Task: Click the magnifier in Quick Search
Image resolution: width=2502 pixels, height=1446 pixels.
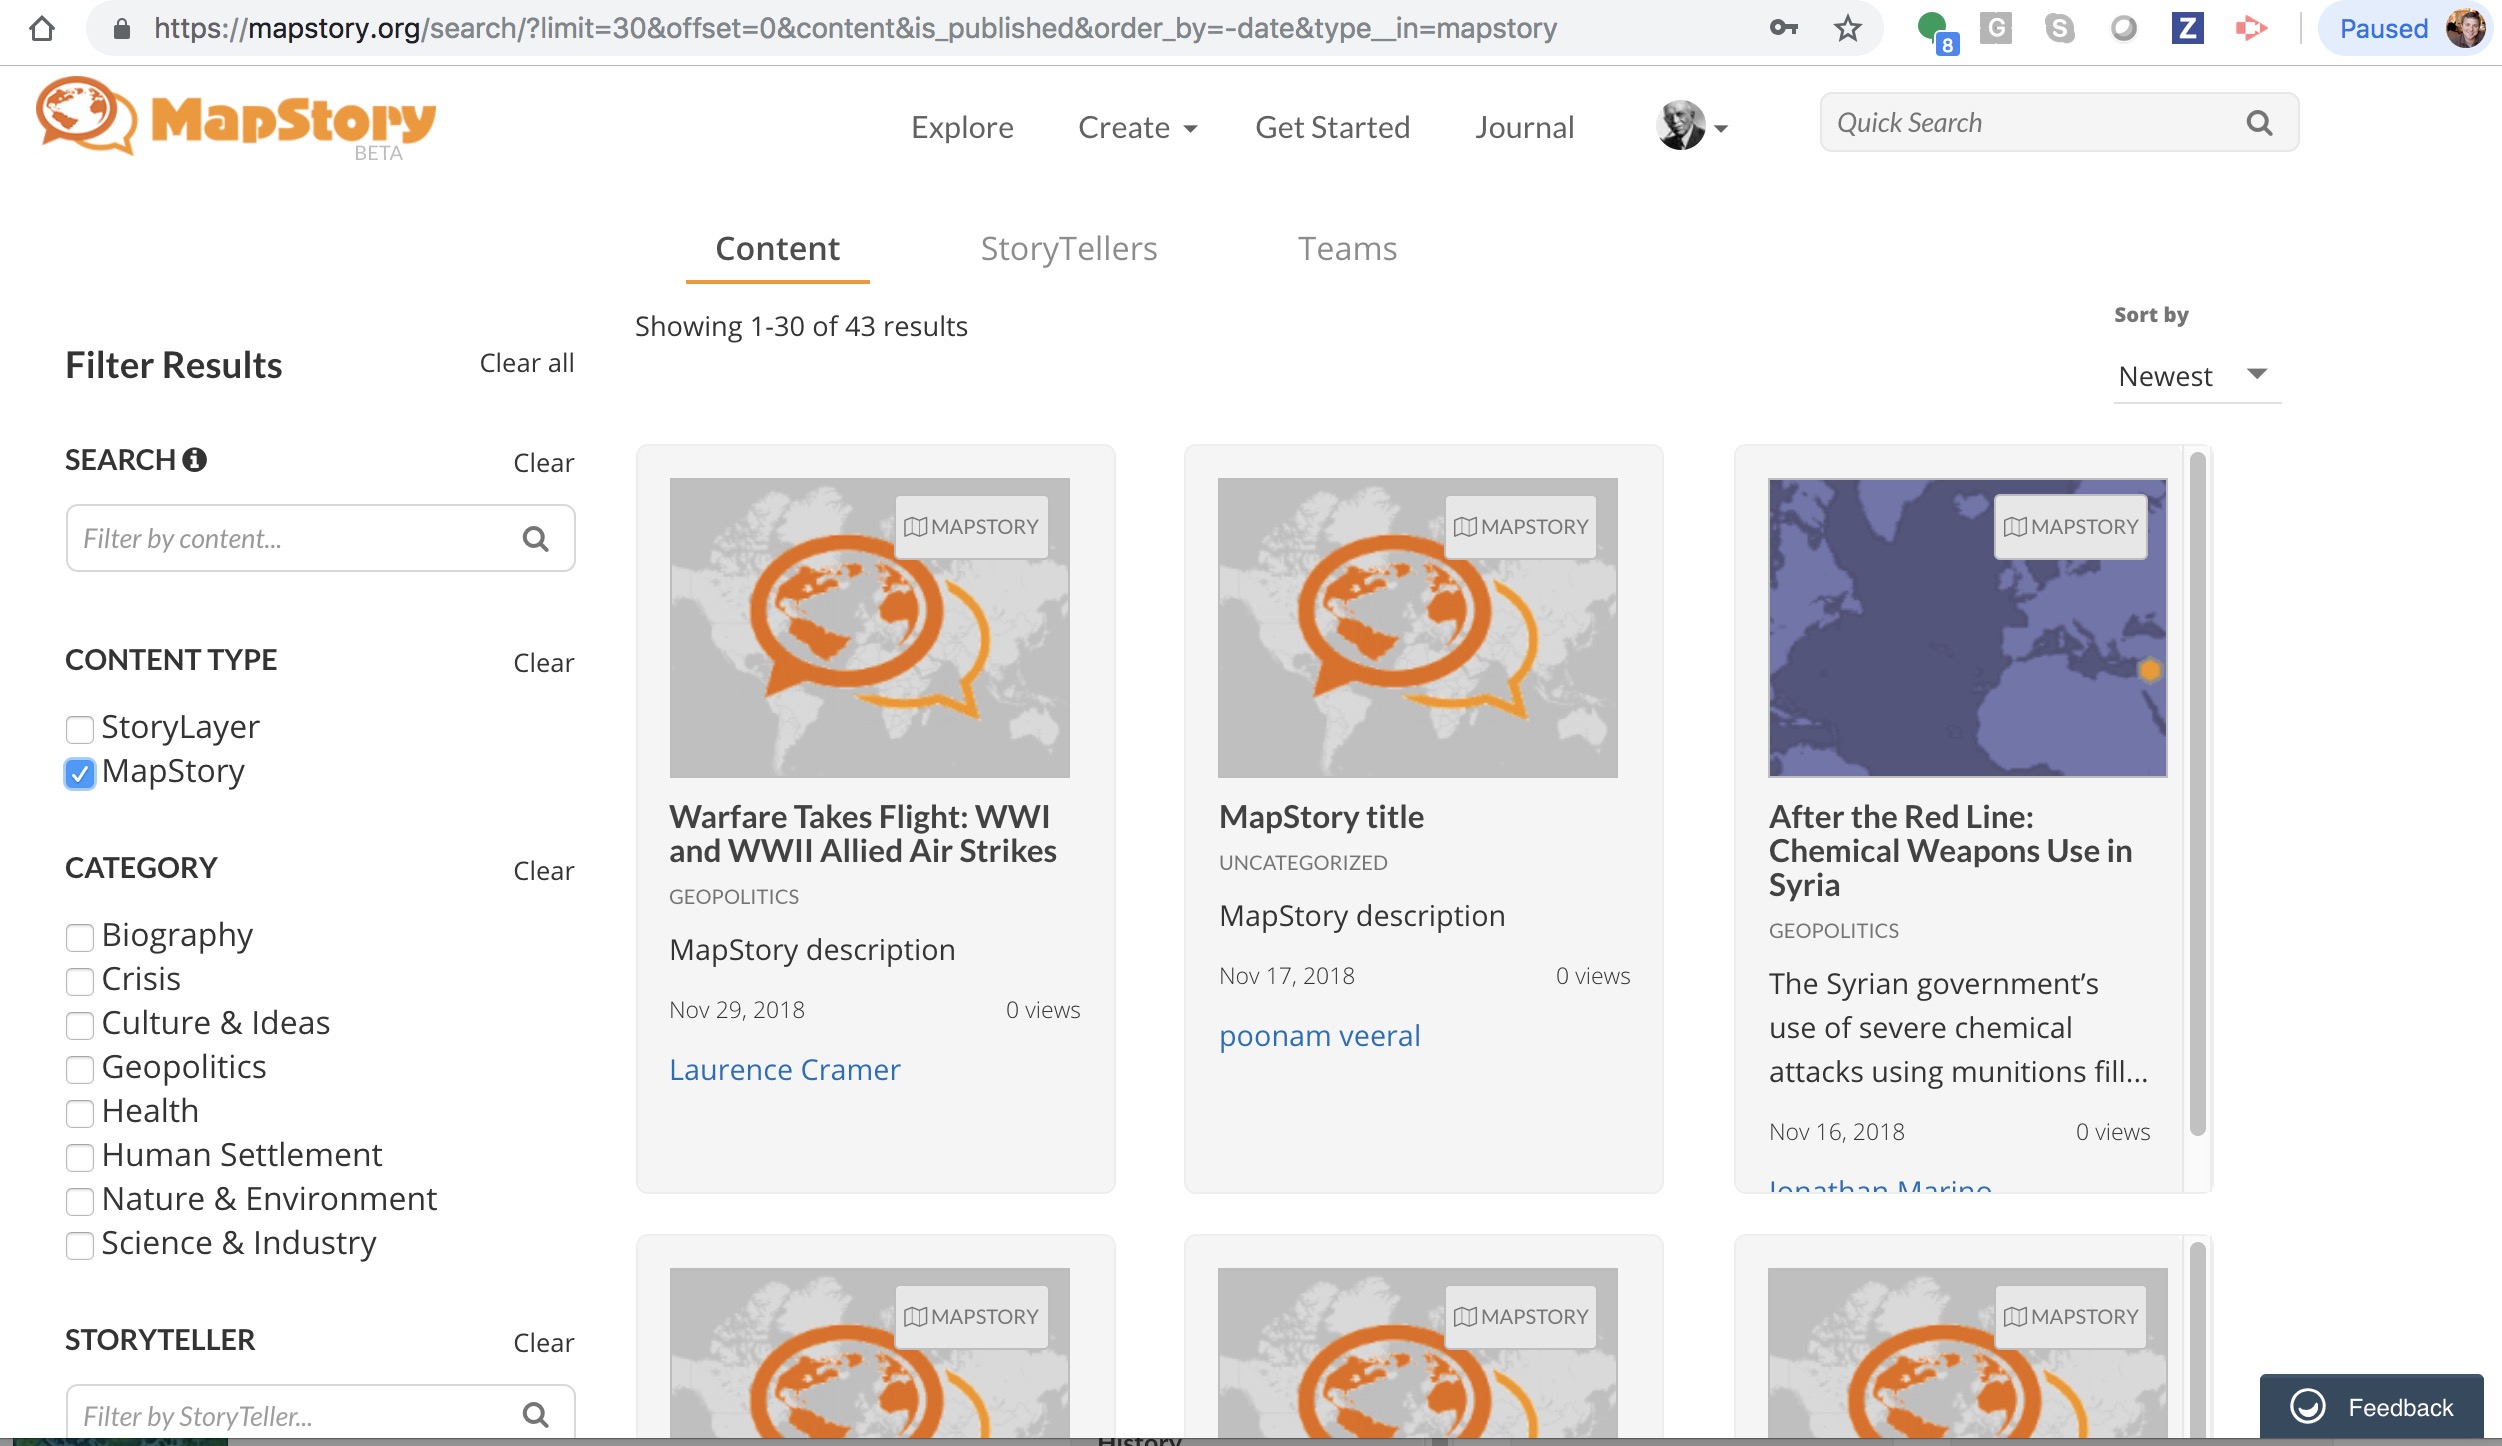Action: click(x=2258, y=122)
